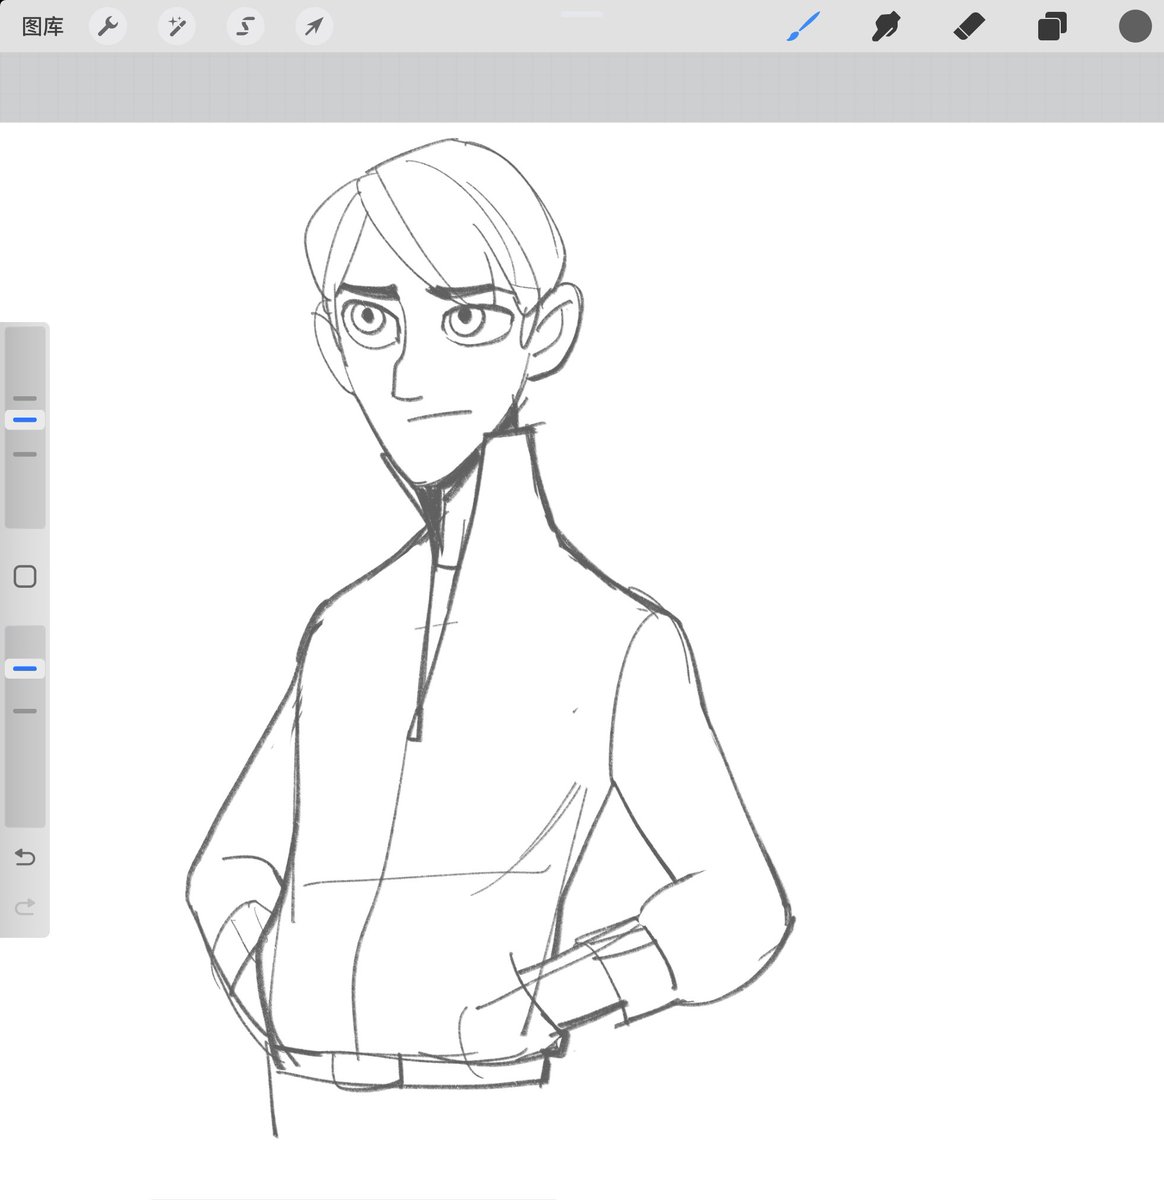Screen dimensions: 1164x1200
Task: Click the brush size slider handle
Action: pyautogui.click(x=25, y=420)
